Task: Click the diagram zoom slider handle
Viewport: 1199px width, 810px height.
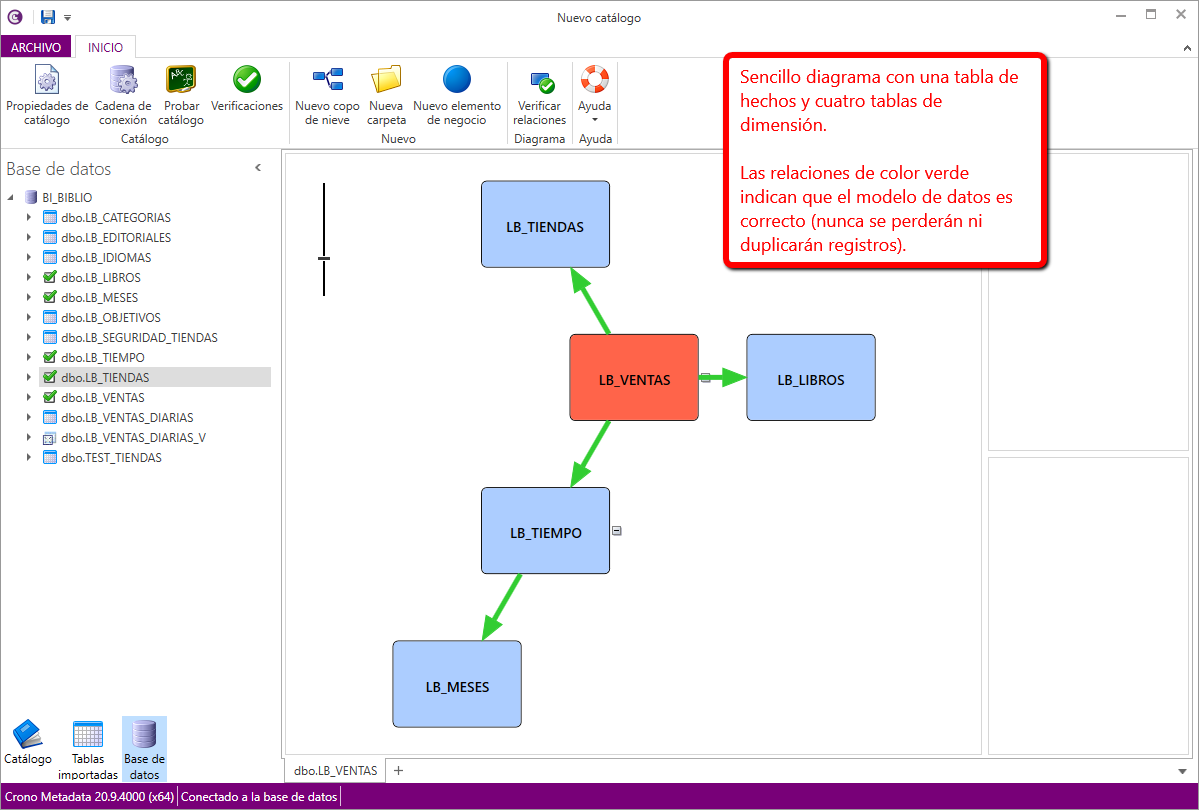Action: point(324,259)
